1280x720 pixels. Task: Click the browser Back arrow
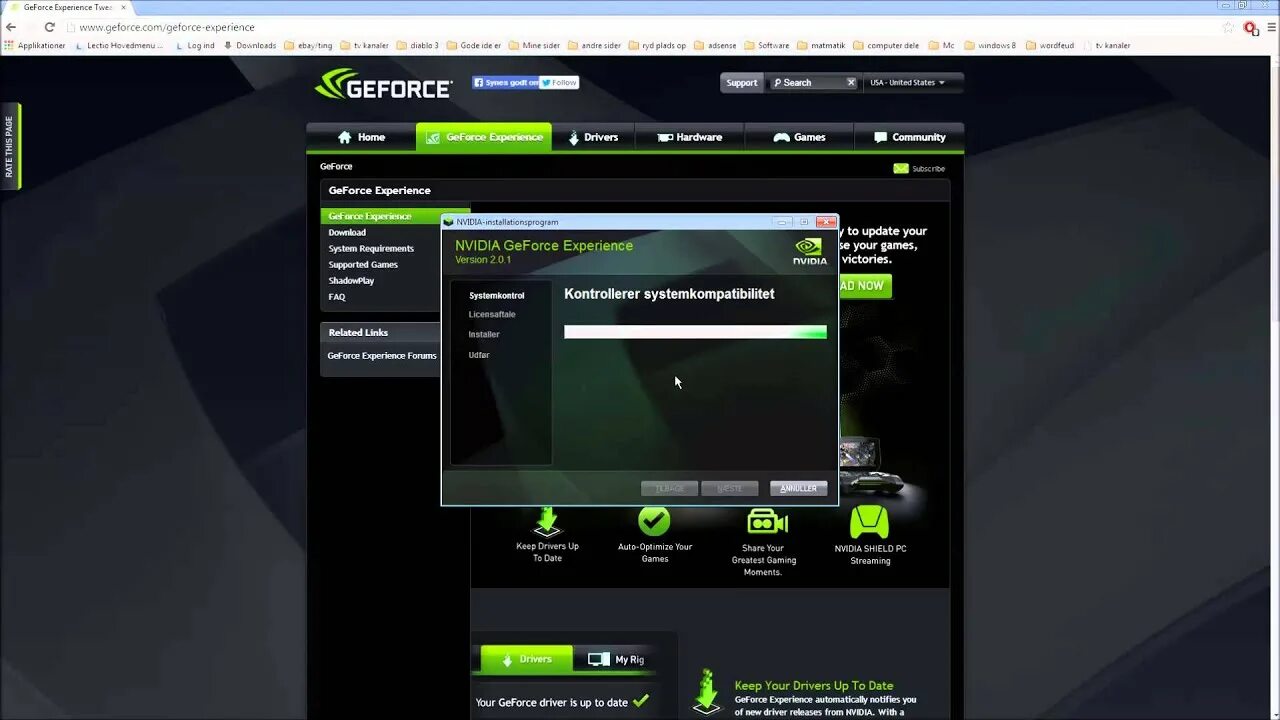tap(11, 27)
